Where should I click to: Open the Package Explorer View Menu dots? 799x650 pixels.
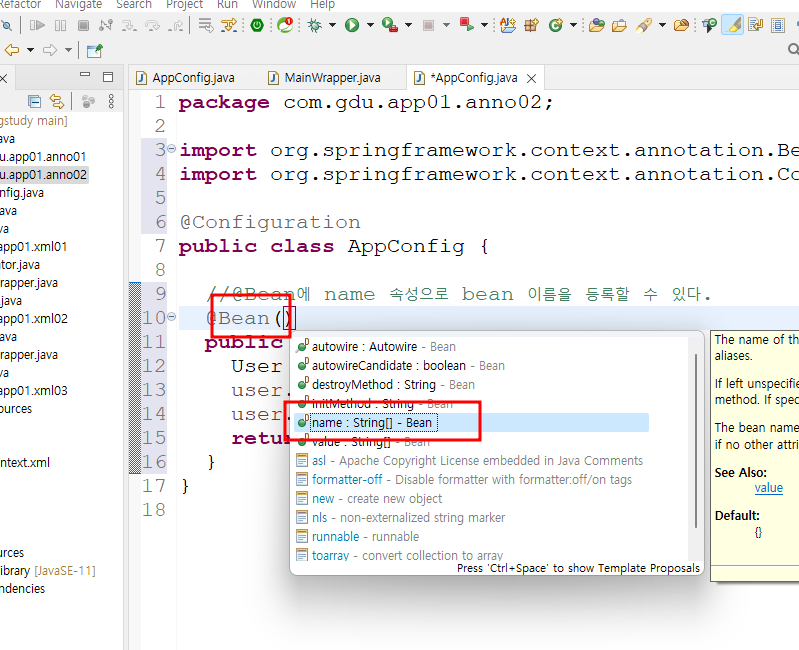[111, 101]
